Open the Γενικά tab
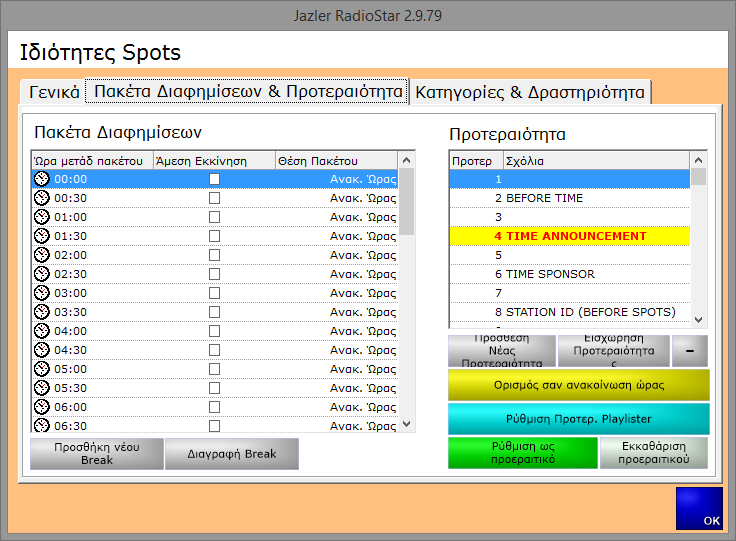Image resolution: width=736 pixels, height=541 pixels. [54, 92]
